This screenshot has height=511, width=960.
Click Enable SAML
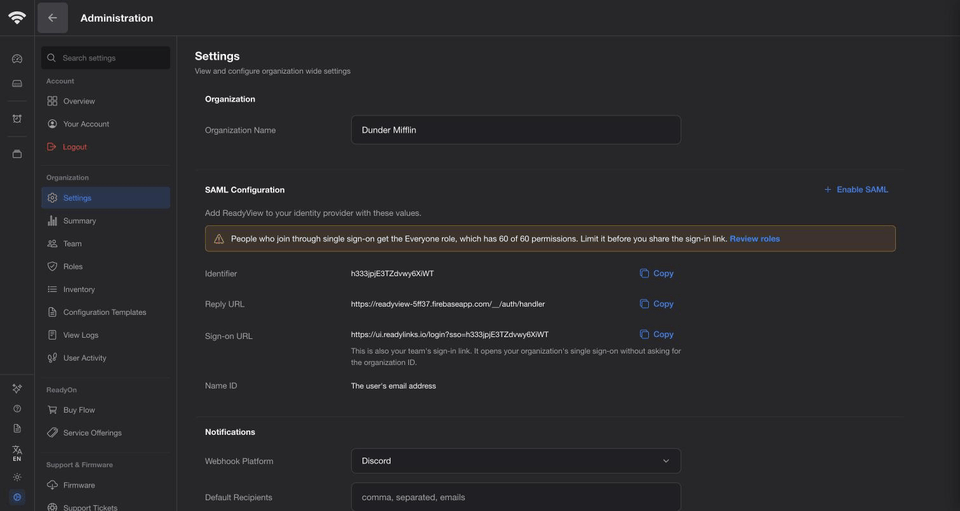(x=855, y=190)
